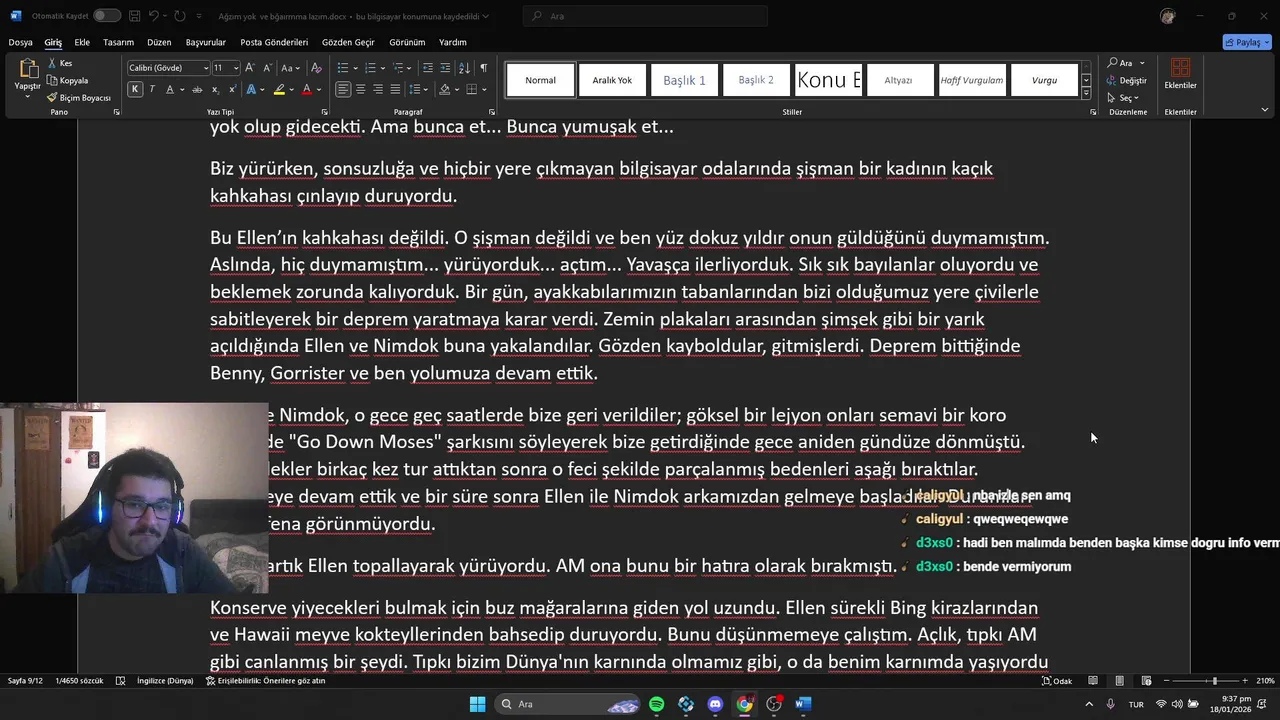Align text right
The height and width of the screenshot is (720, 1280).
378,89
